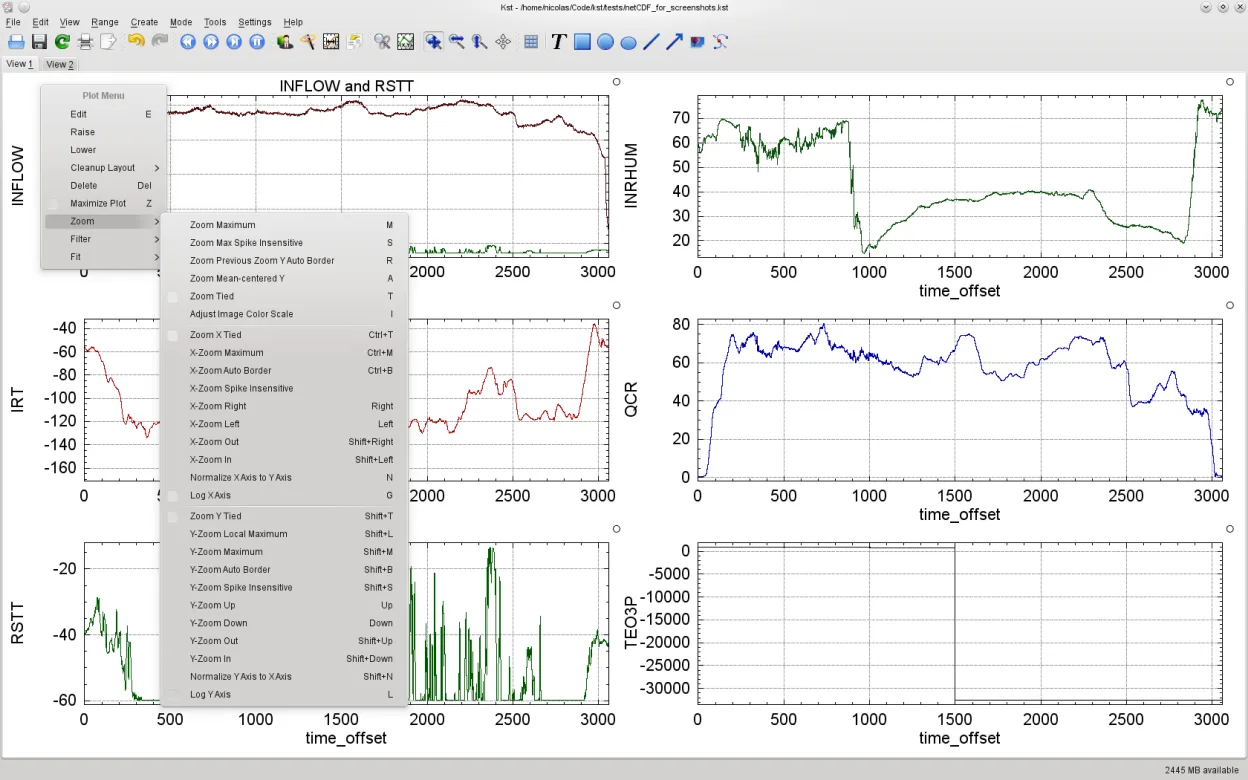Open the Tools menu
Viewport: 1248px width, 780px height.
coord(215,22)
